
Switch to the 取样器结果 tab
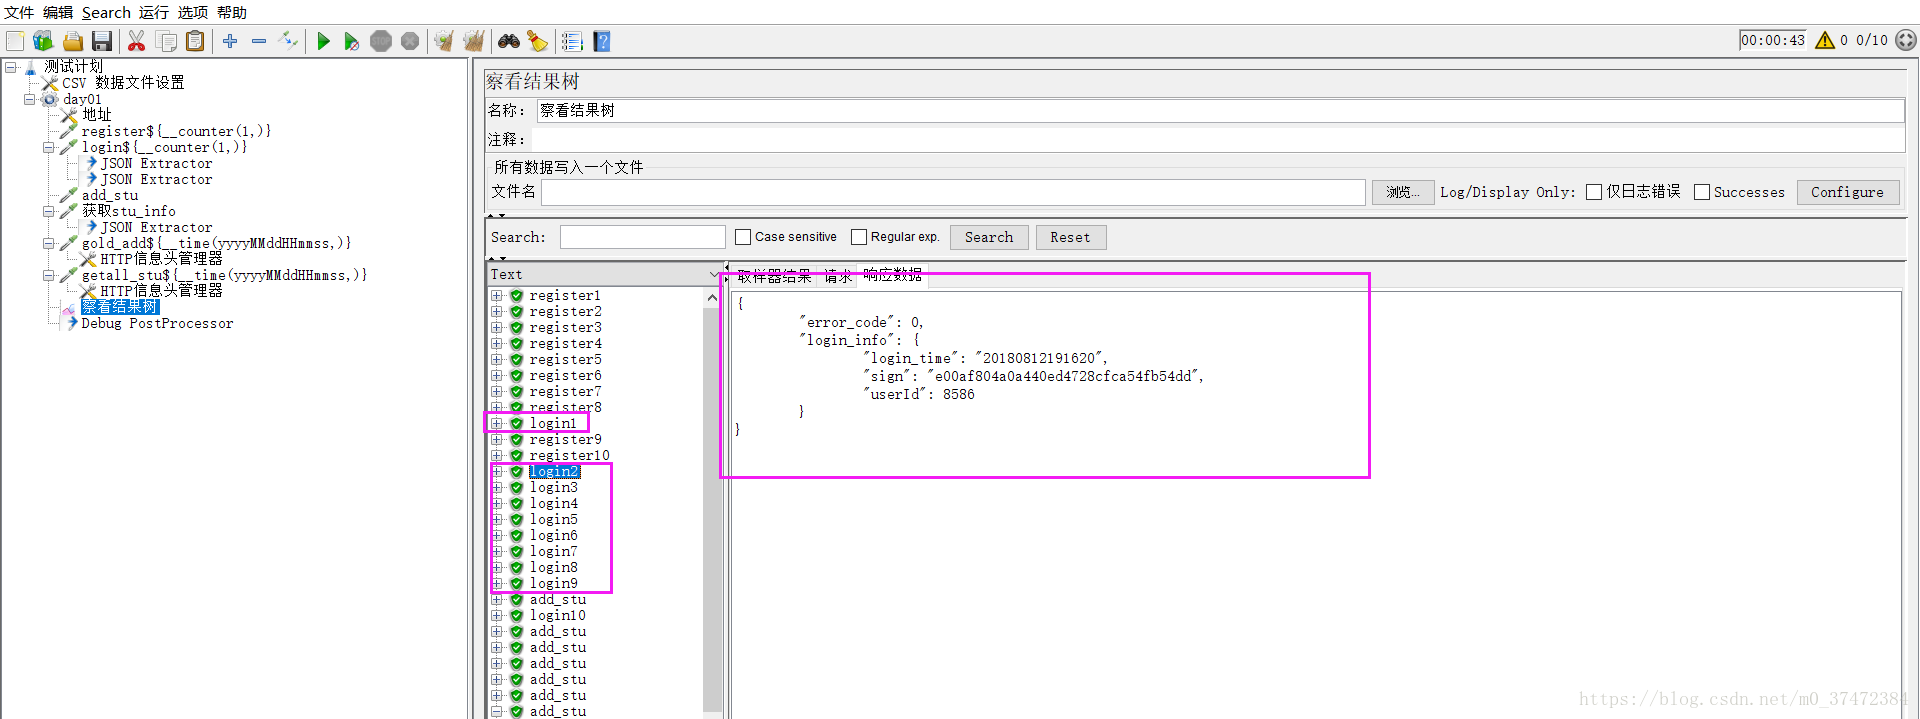775,276
